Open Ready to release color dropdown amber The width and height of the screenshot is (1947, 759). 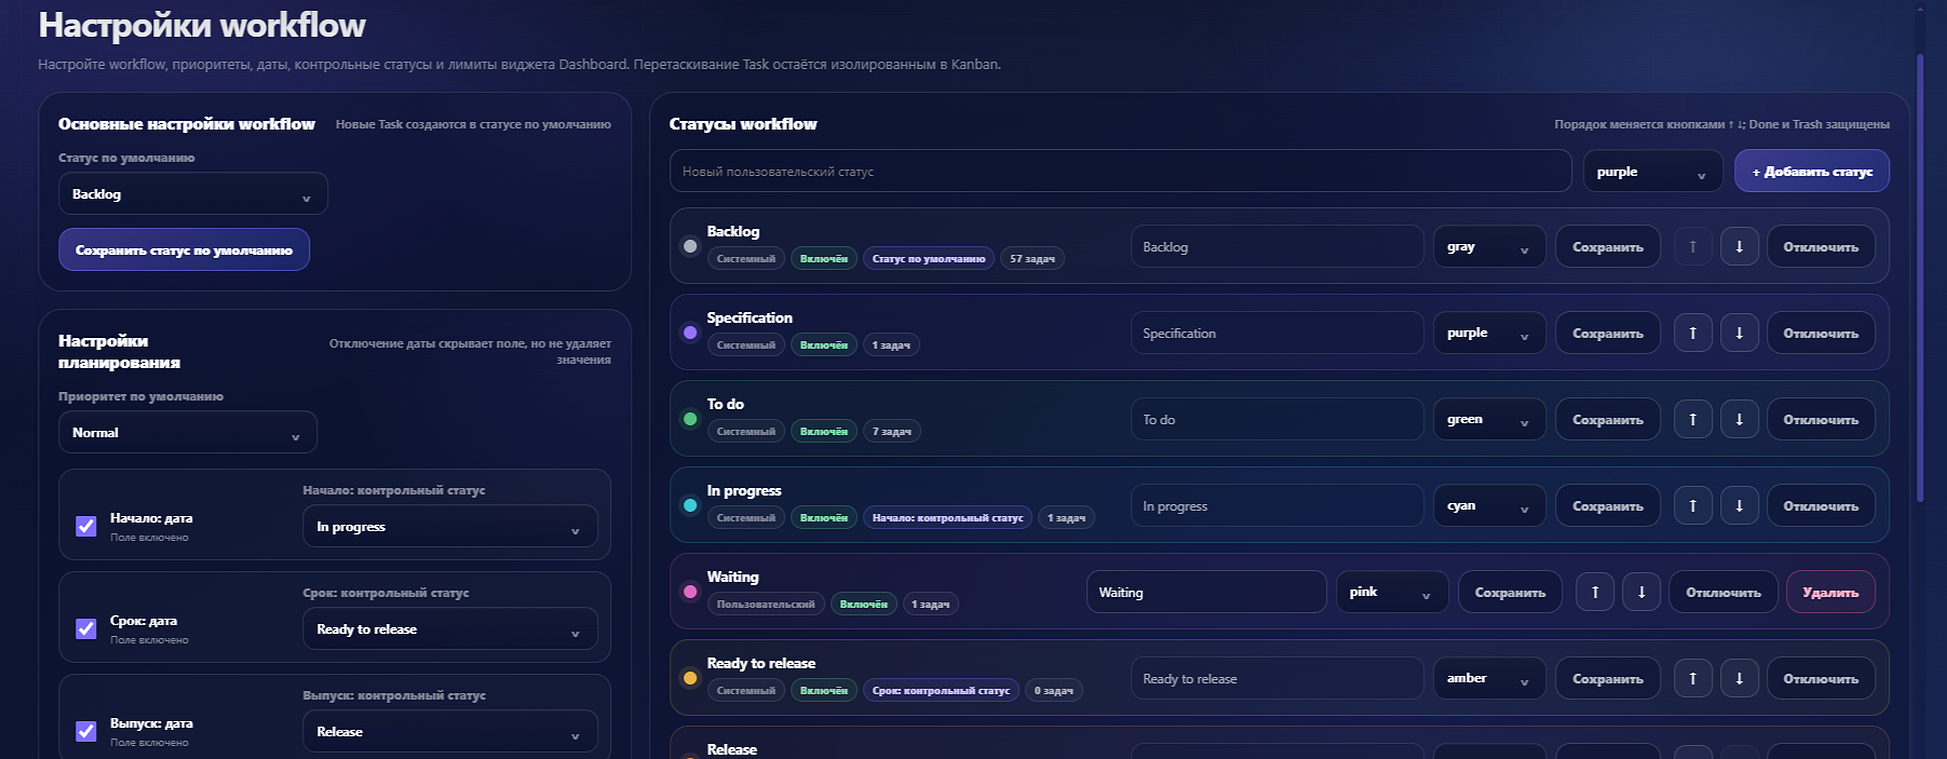point(1489,679)
